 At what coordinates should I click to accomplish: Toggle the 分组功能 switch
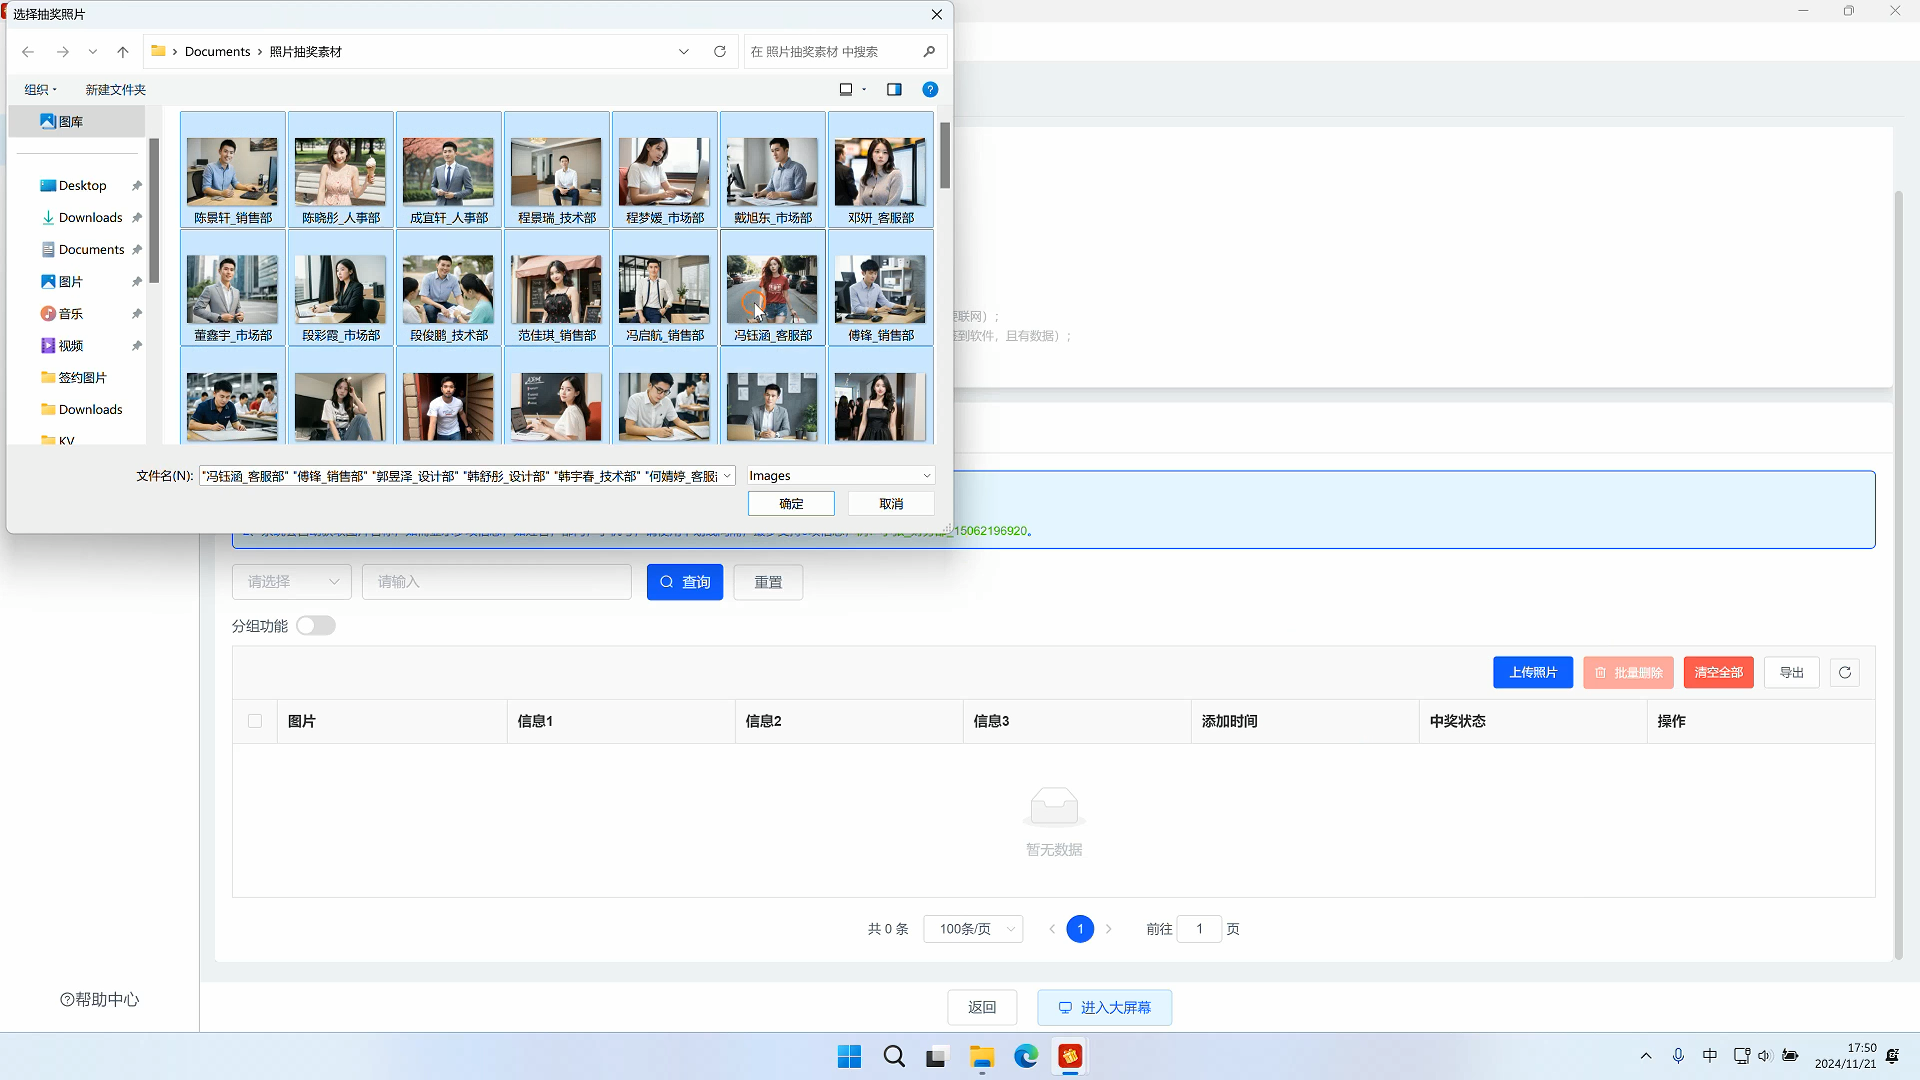(315, 626)
